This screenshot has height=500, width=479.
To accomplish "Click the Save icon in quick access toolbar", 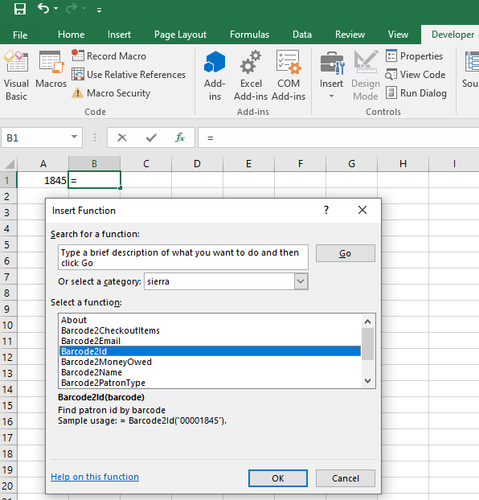I will pos(20,9).
